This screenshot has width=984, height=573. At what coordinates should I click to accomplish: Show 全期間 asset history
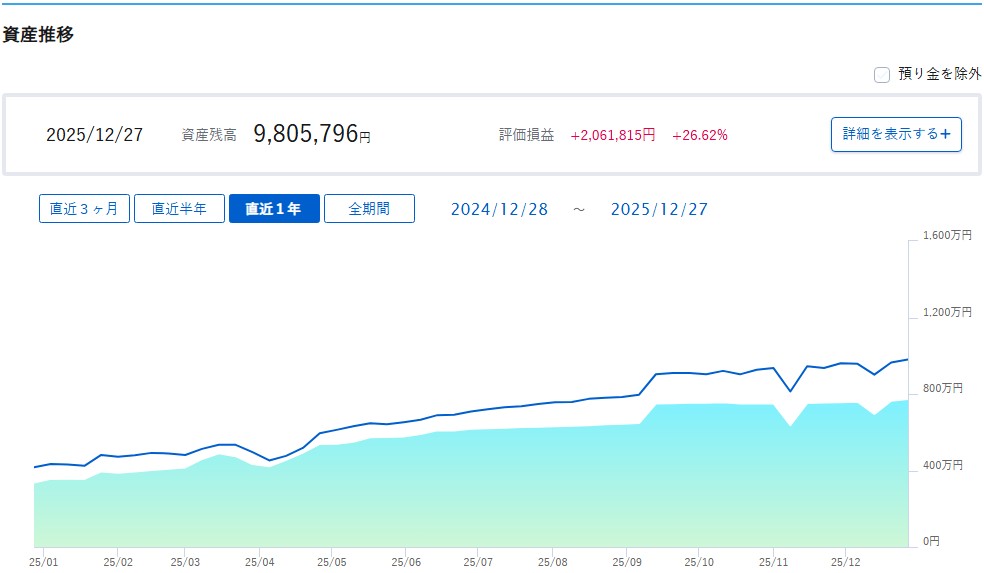coord(369,209)
